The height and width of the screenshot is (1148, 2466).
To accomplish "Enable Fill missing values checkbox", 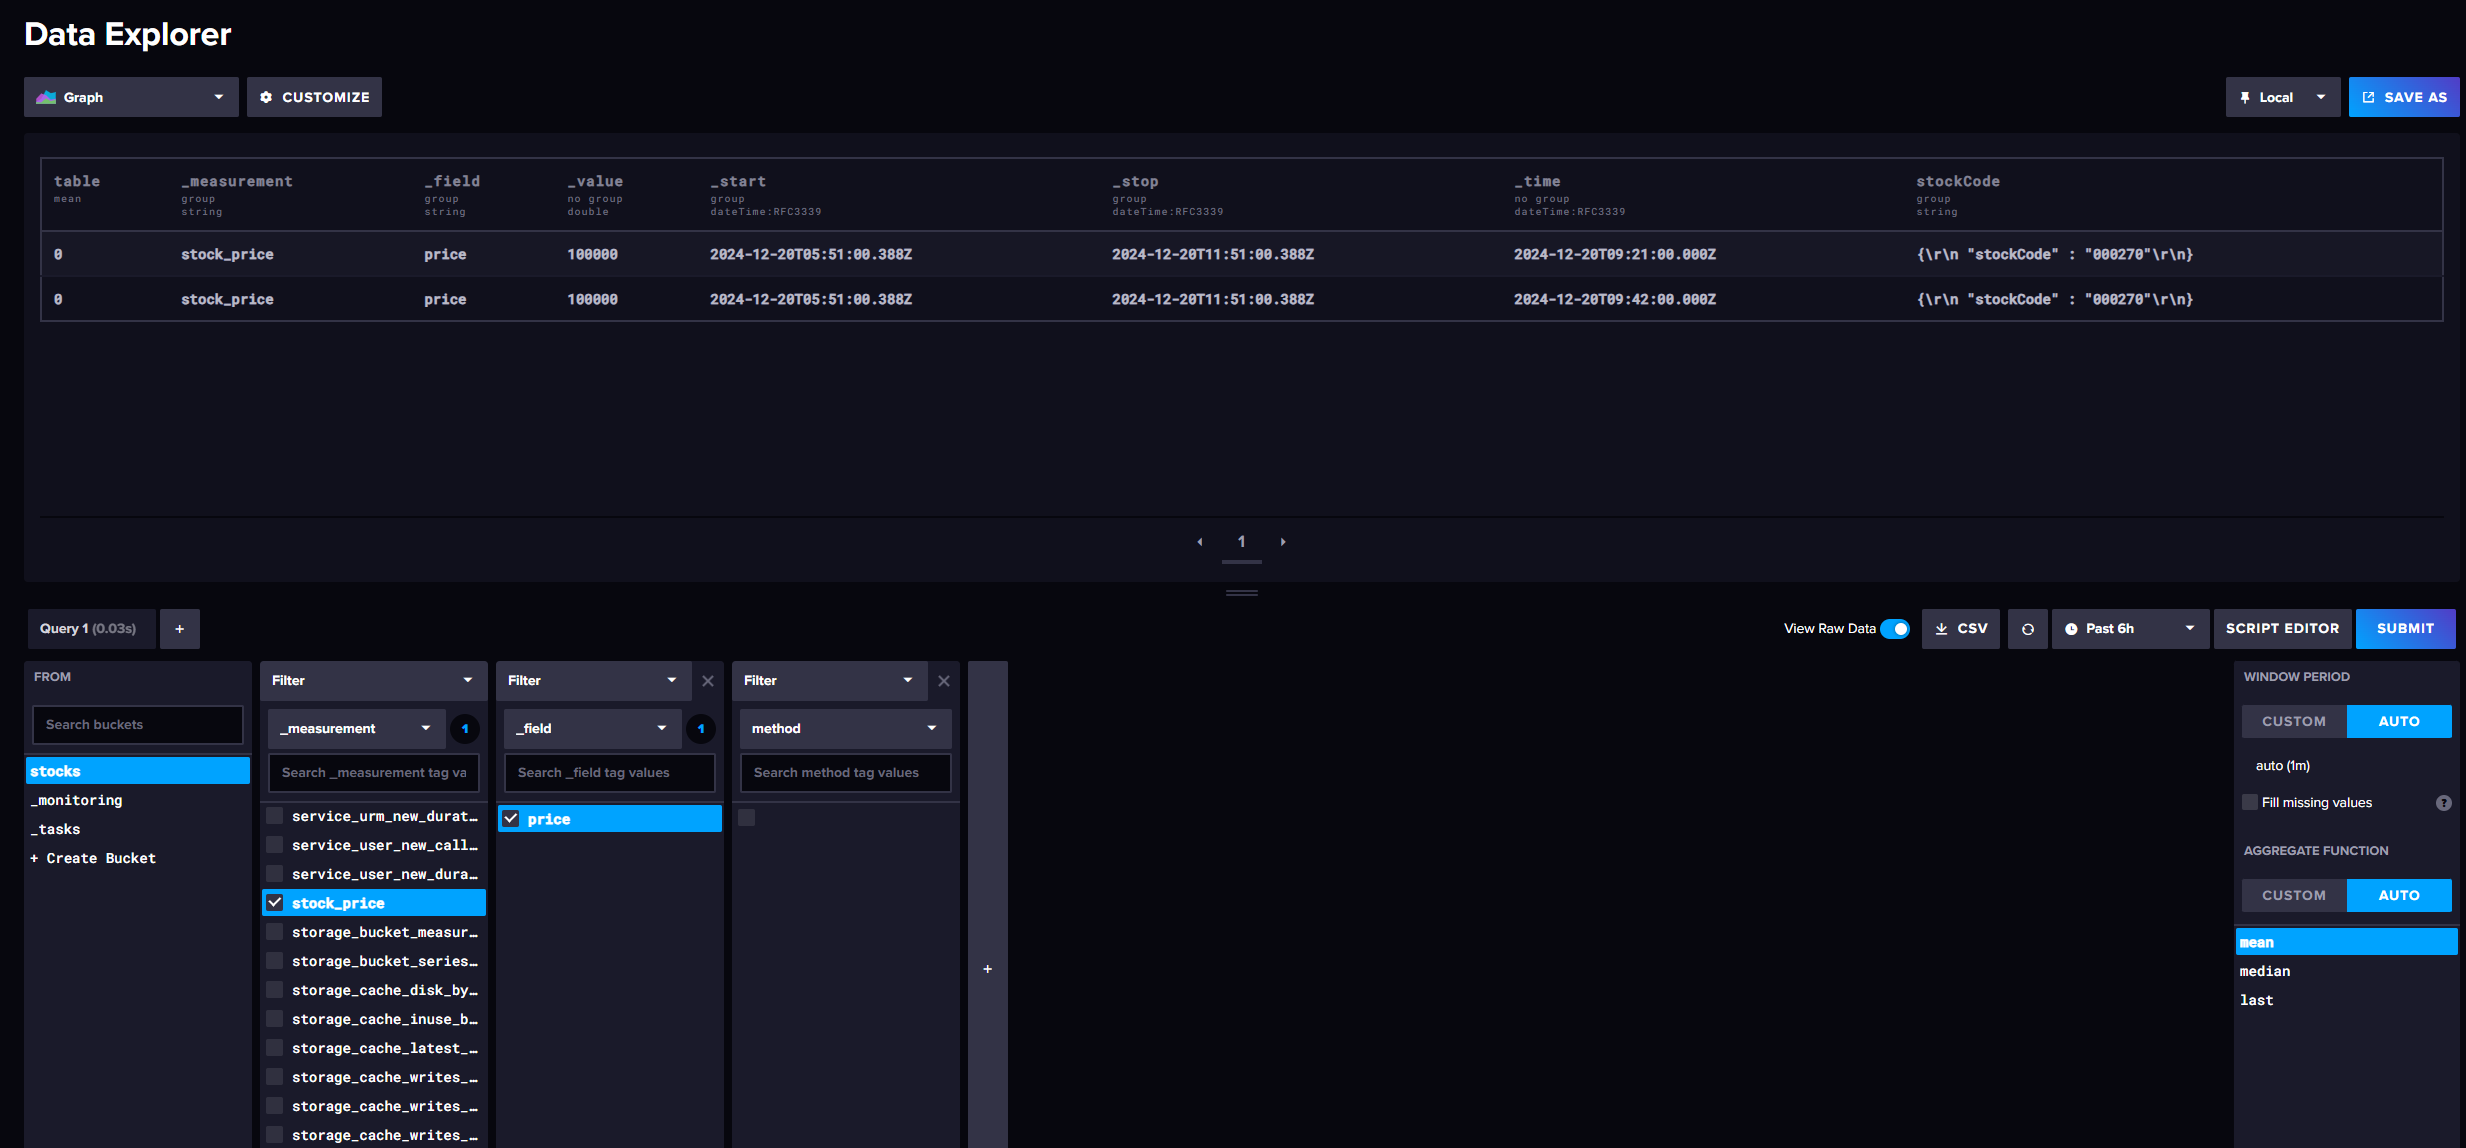I will [2250, 803].
